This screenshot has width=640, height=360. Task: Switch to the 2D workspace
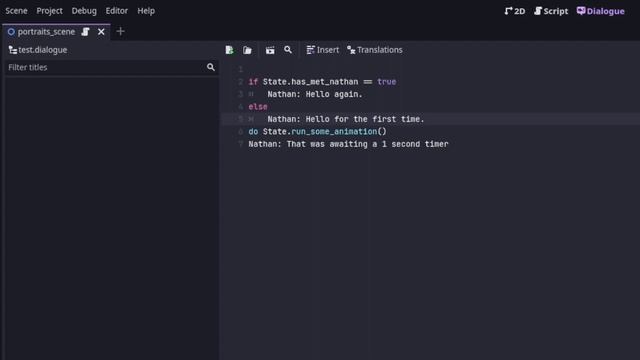tap(515, 11)
